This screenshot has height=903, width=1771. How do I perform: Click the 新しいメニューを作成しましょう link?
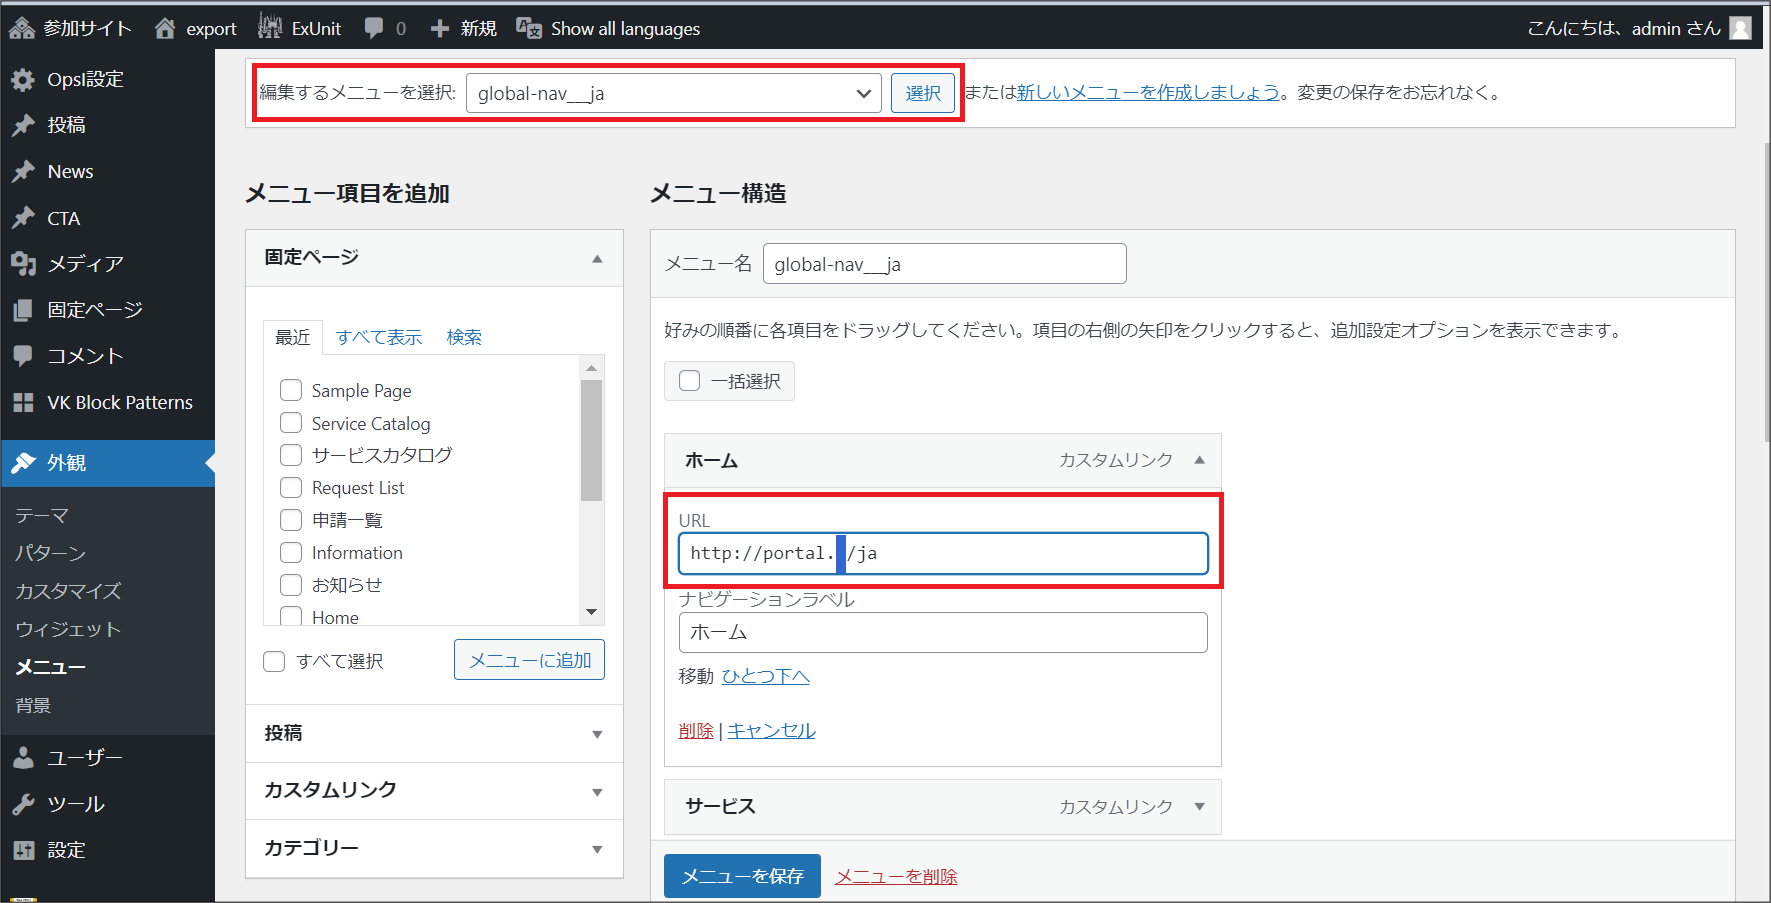pos(1148,92)
